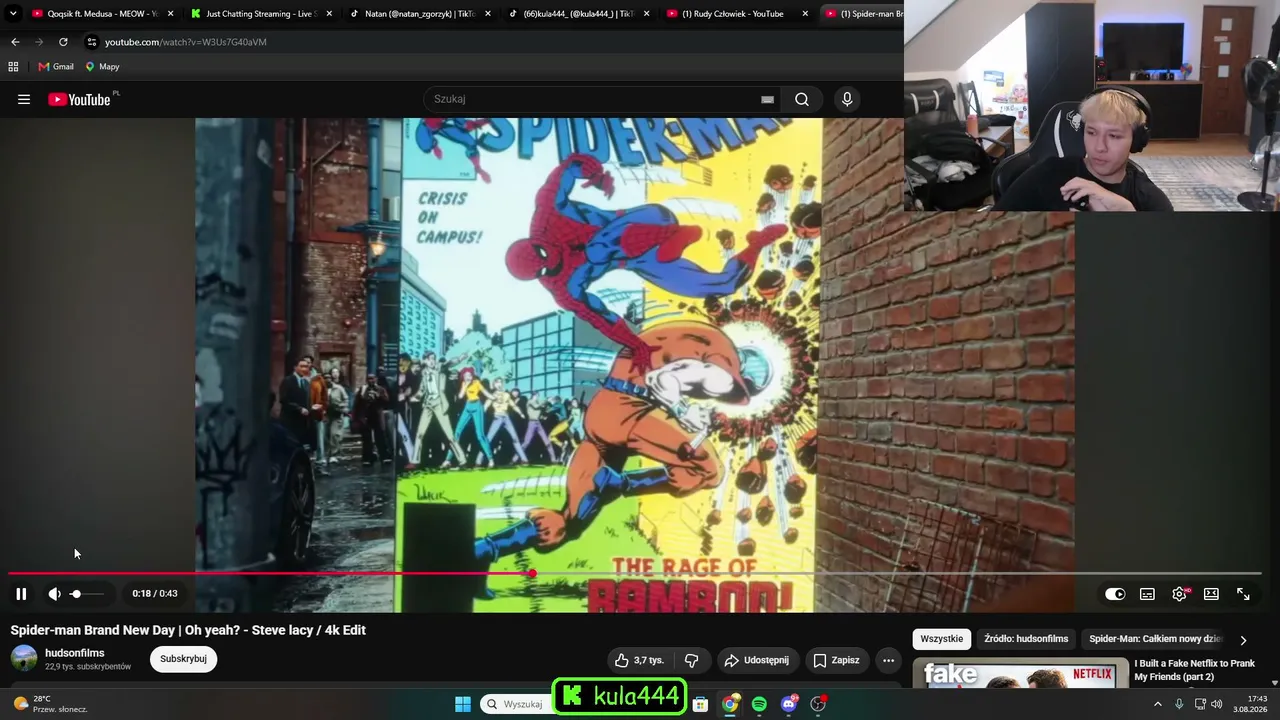Go to the YouTube home logo
This screenshot has width=1280, height=720.
coord(80,99)
